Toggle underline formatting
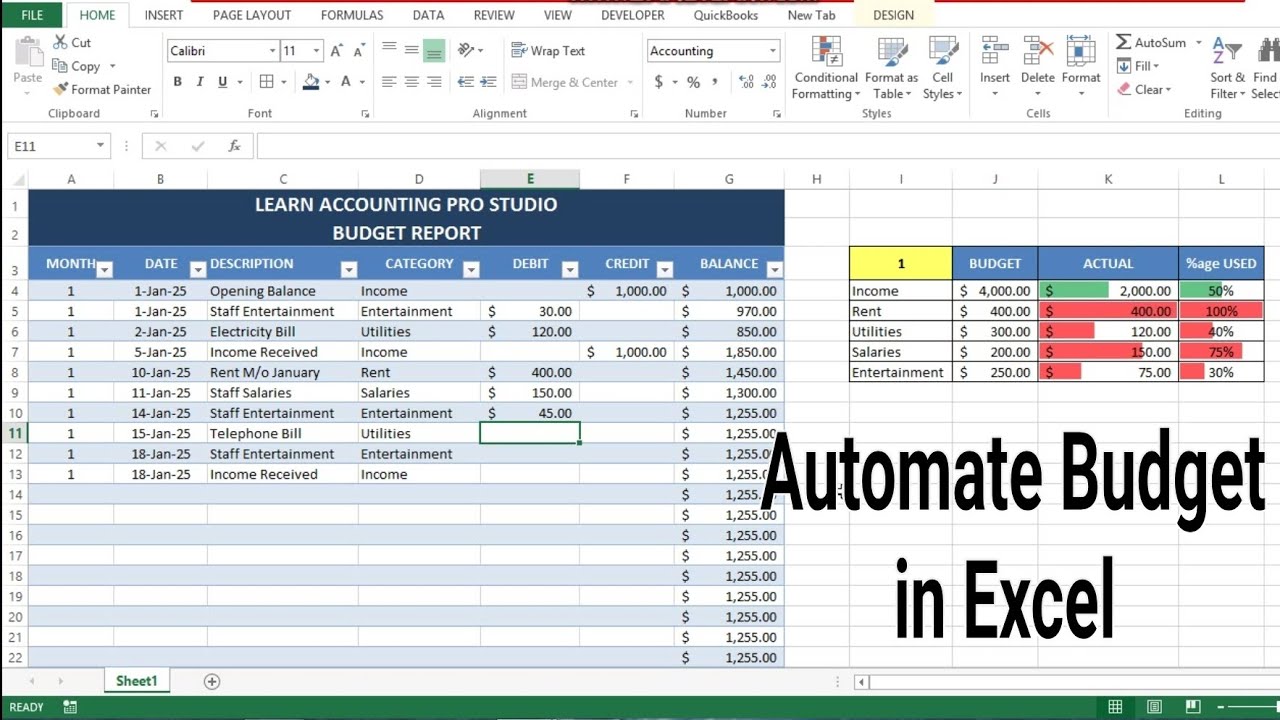 (x=222, y=82)
